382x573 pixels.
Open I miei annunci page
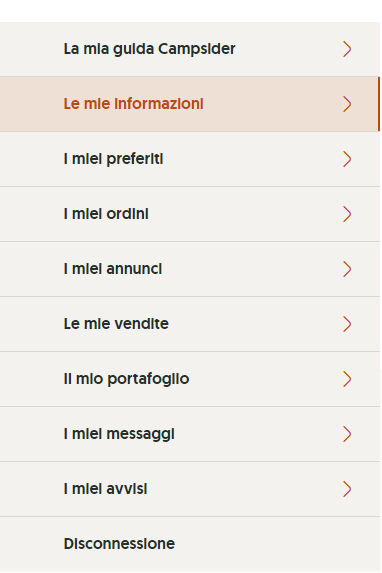coord(190,269)
